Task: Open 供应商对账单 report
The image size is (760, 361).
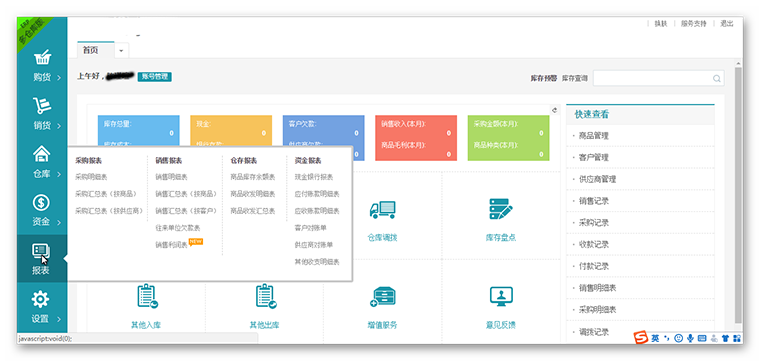Action: tap(314, 245)
